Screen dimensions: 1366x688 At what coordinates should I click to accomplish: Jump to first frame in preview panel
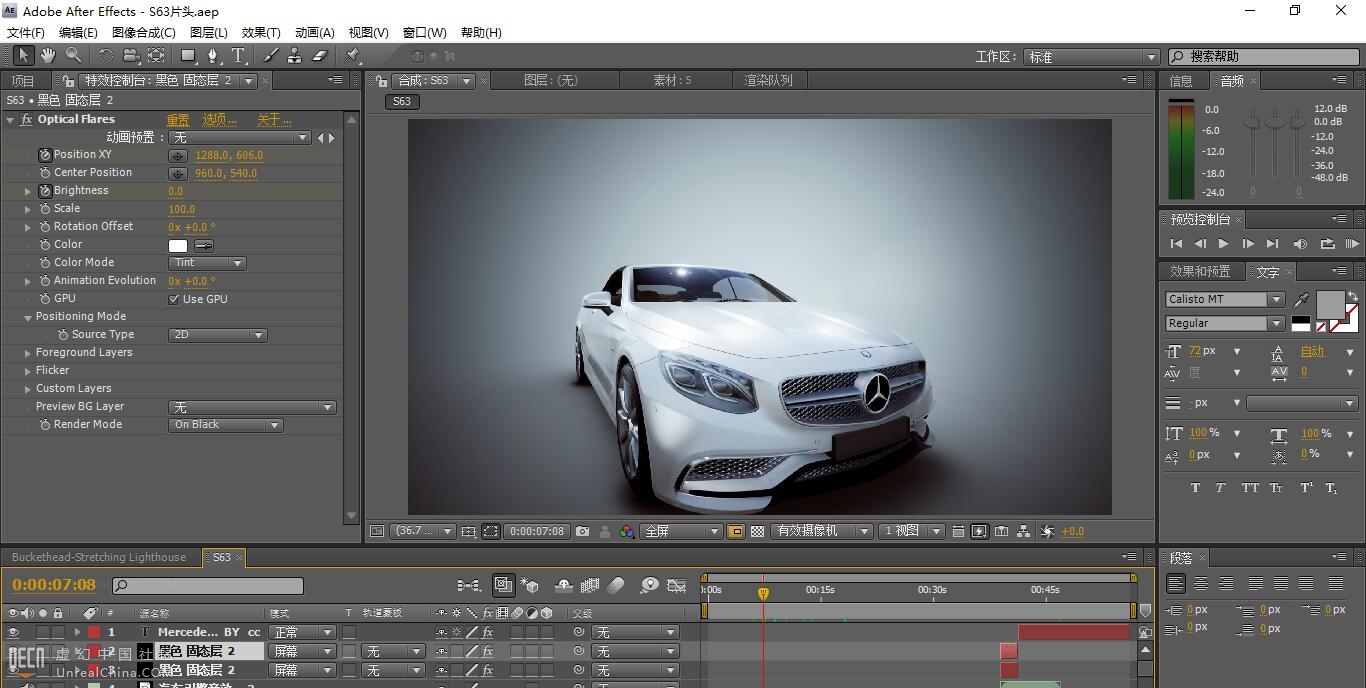(x=1176, y=243)
